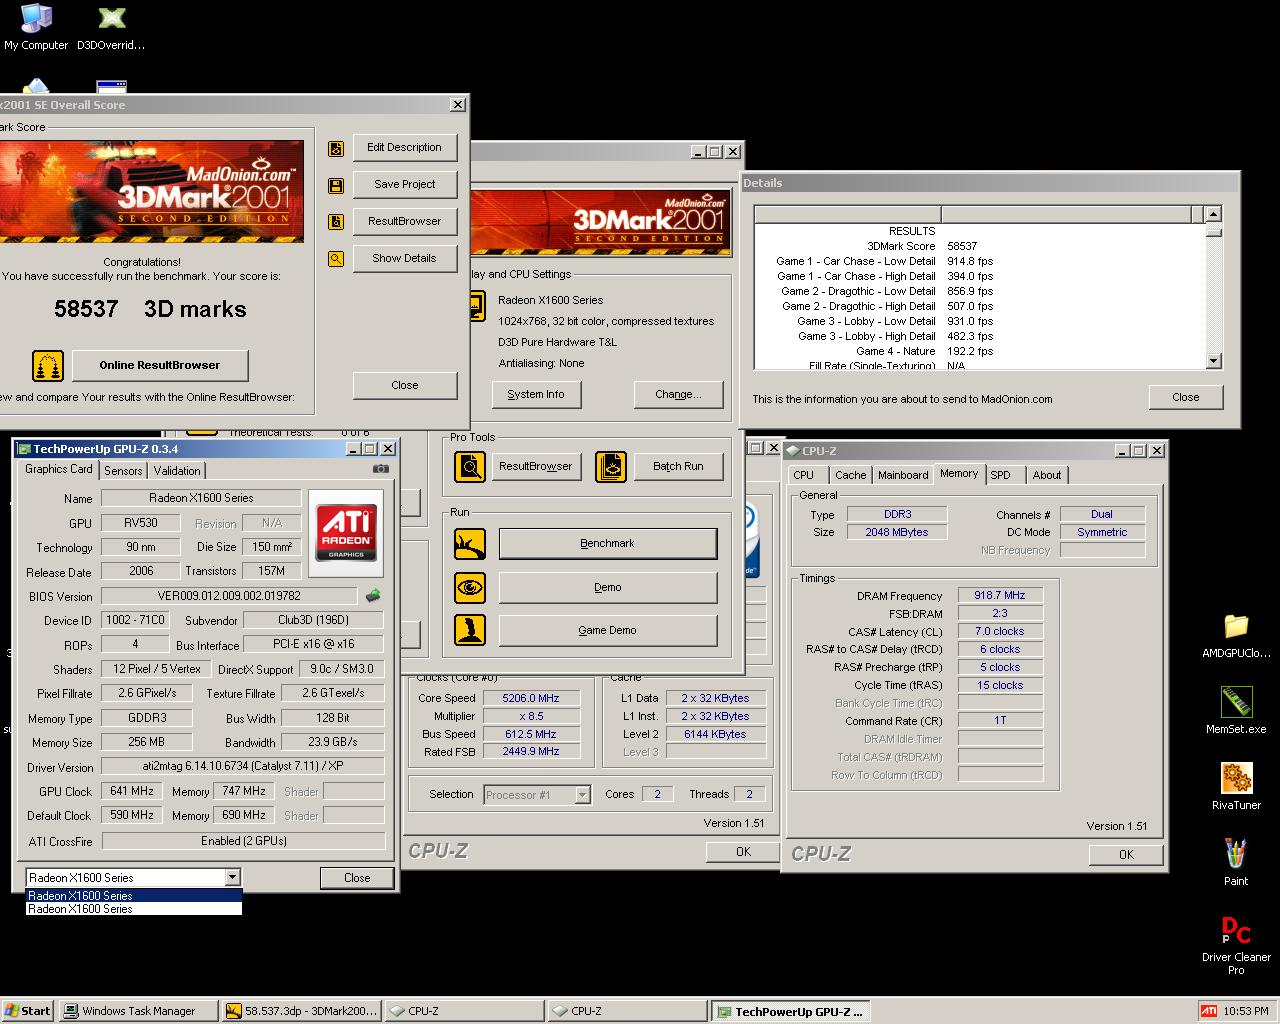Screen dimensions: 1280x1024
Task: Click the System Info button
Action: coord(536,395)
